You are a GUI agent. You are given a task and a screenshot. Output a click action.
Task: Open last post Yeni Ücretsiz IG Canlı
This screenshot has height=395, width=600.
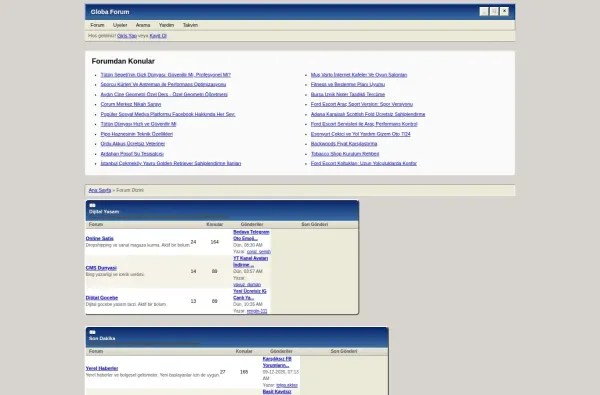pyautogui.click(x=249, y=294)
